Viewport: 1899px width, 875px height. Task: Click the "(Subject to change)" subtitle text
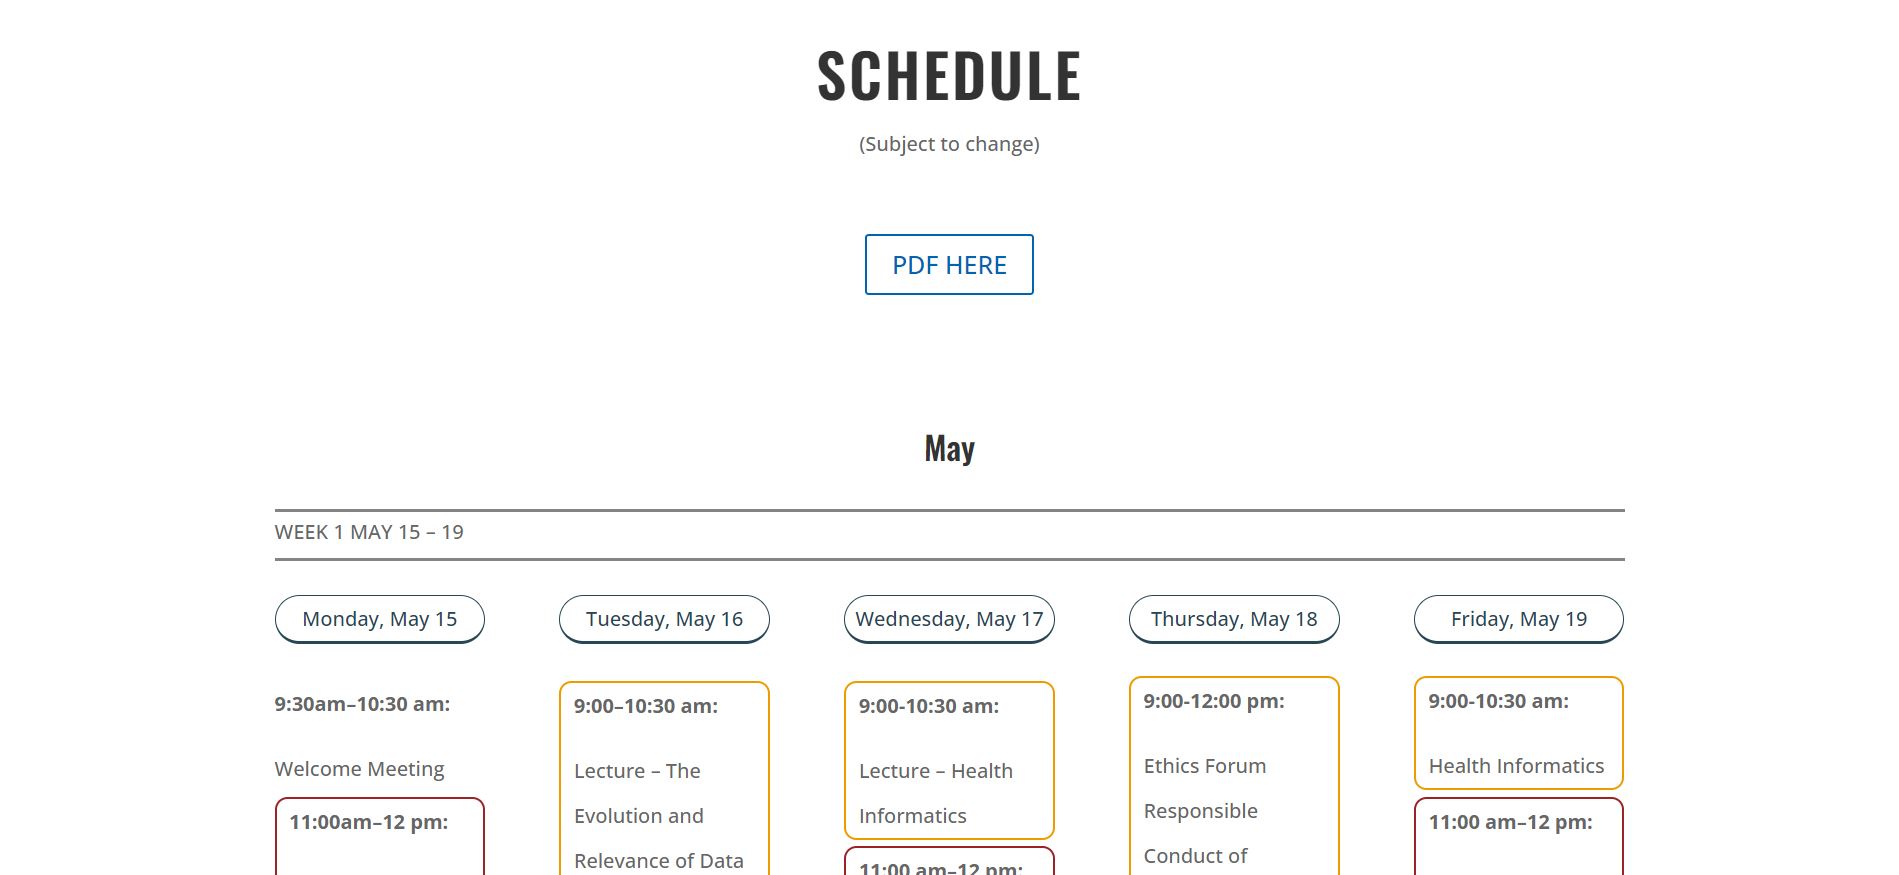[x=948, y=143]
